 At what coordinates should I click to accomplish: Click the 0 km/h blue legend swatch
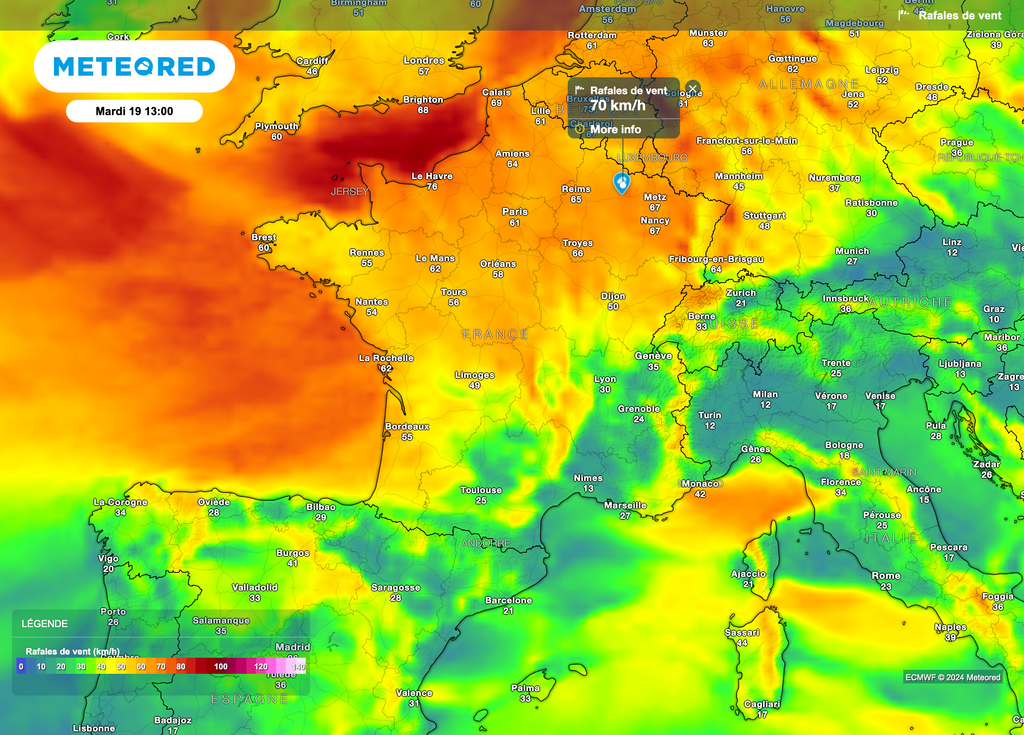(21, 666)
